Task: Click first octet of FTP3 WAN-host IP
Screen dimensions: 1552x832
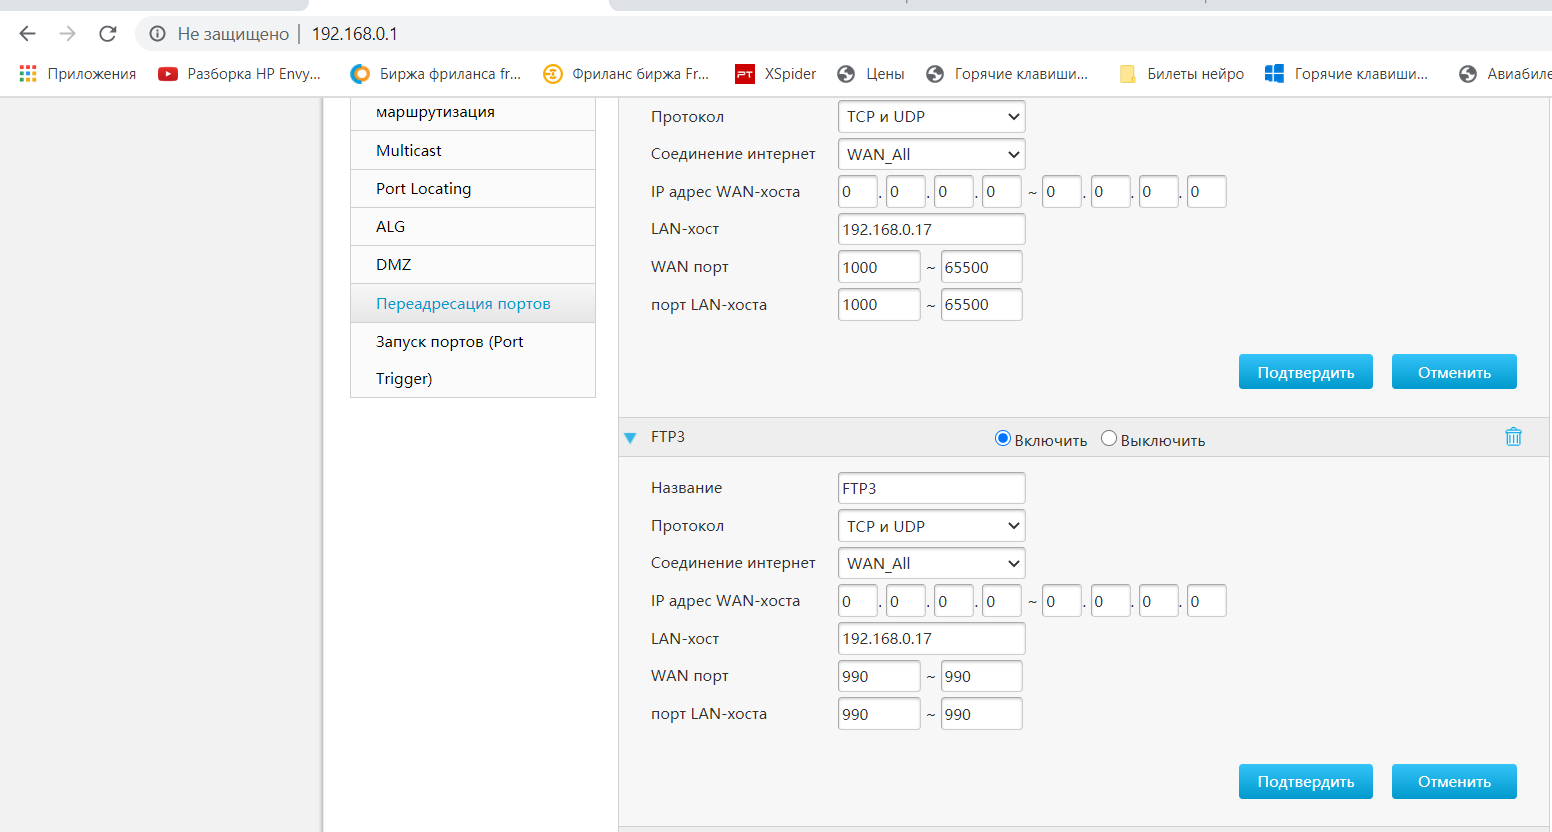Action: 858,601
